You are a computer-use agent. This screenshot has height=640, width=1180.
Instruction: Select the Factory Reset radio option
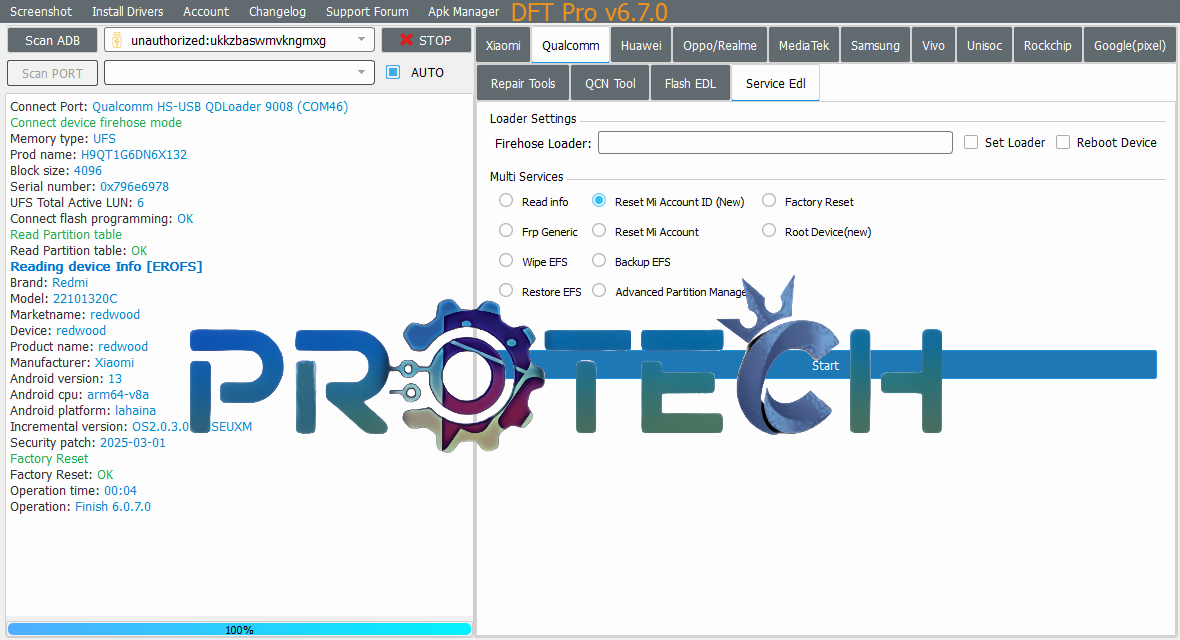tap(768, 201)
